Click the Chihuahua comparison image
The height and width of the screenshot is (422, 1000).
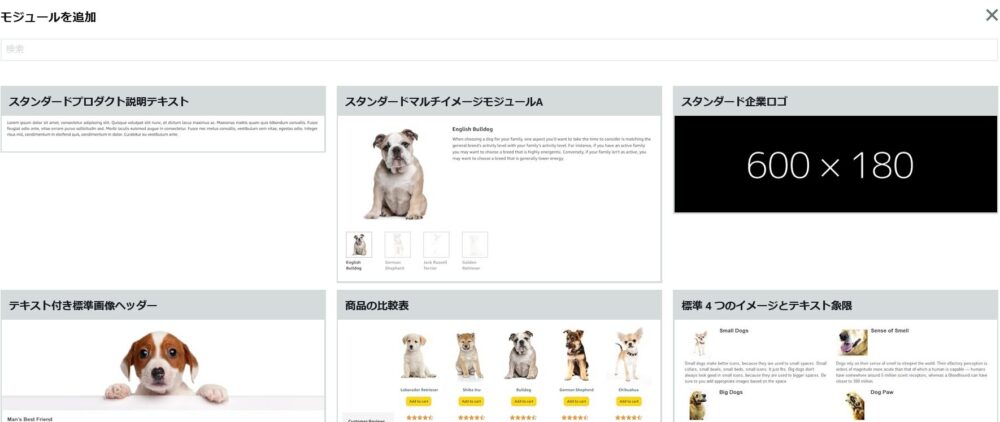pyautogui.click(x=629, y=356)
